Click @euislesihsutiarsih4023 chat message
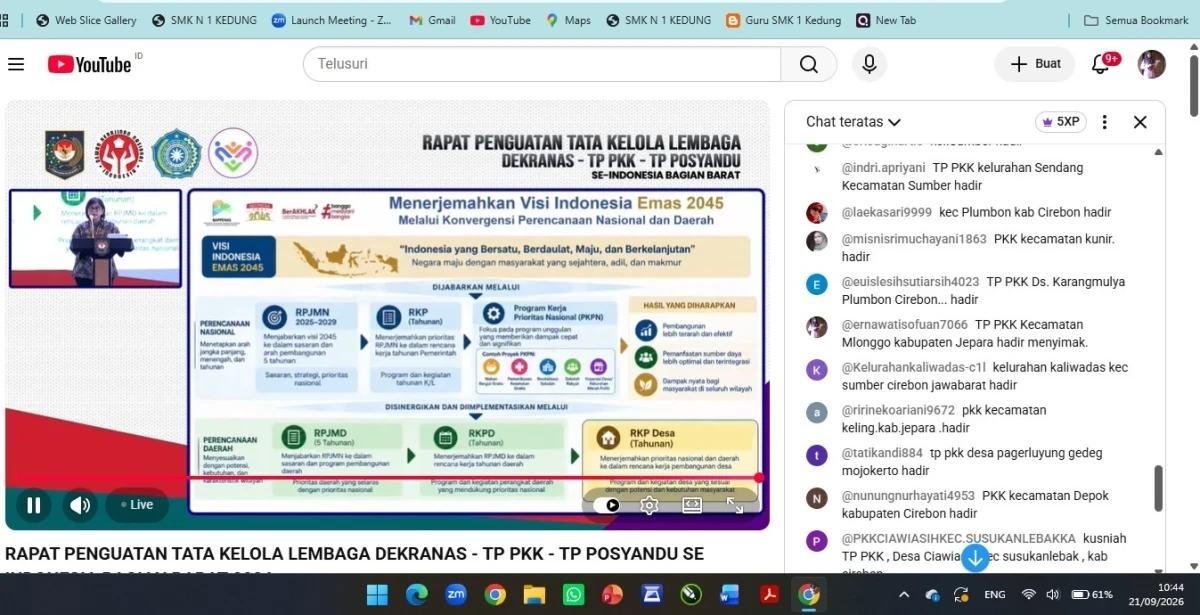The width and height of the screenshot is (1200, 615). 986,290
